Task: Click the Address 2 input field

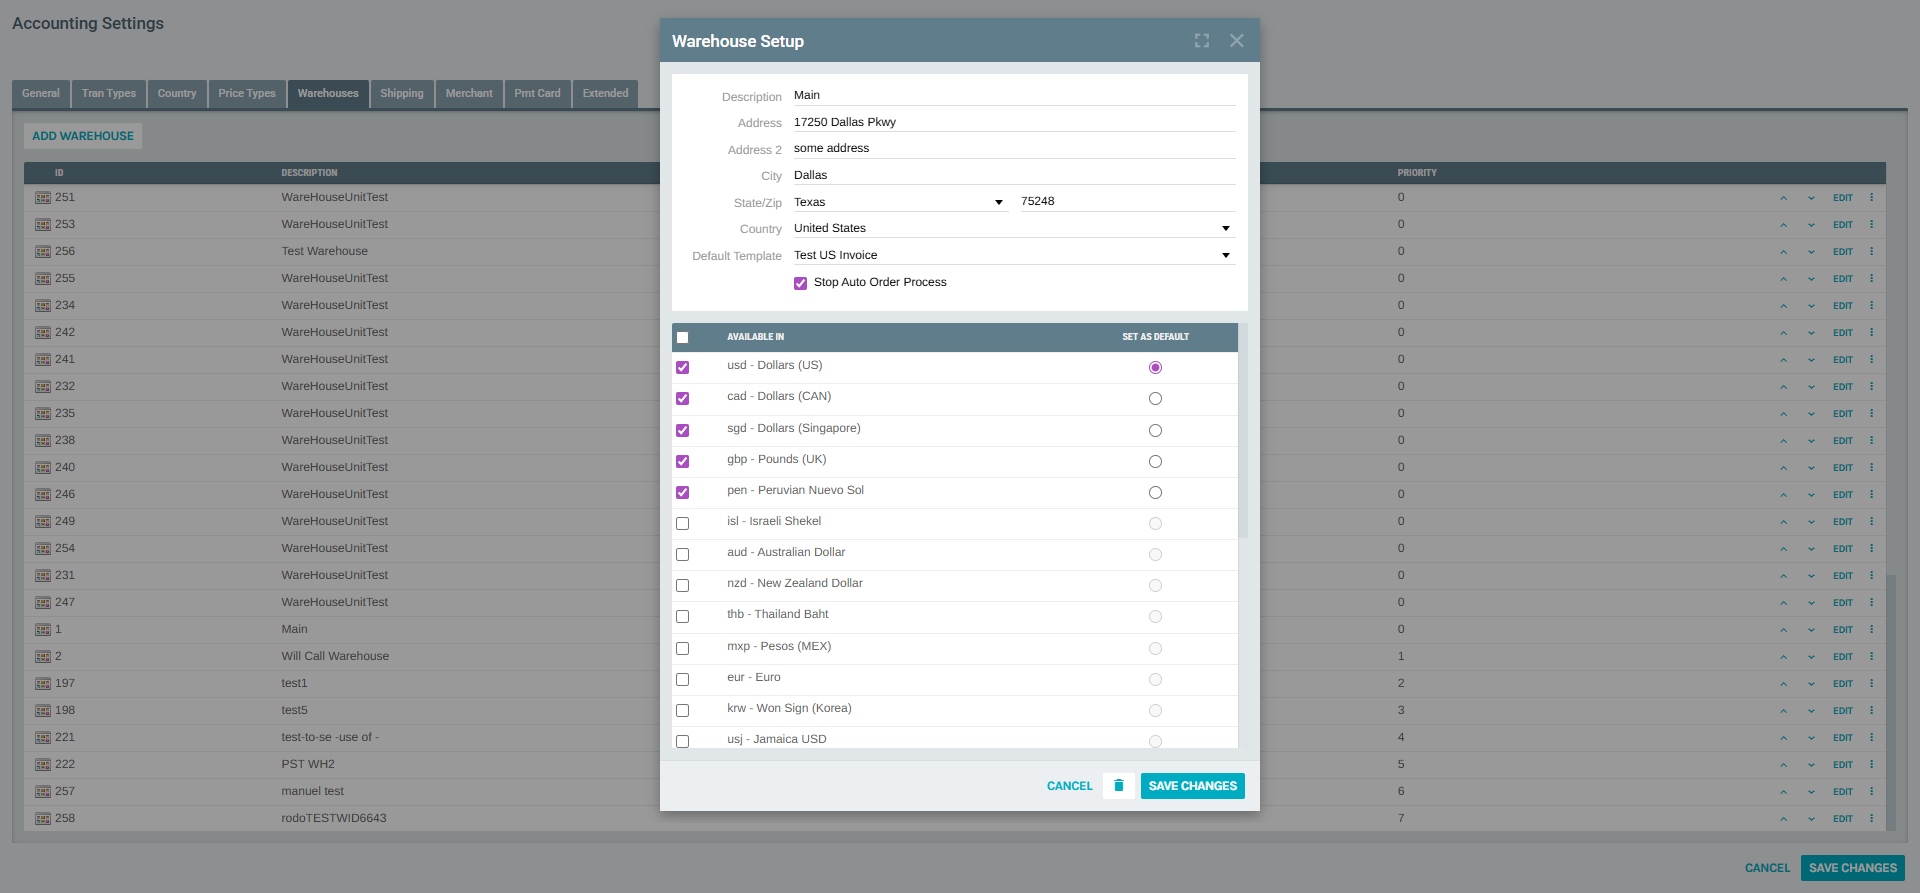Action: tap(1012, 149)
